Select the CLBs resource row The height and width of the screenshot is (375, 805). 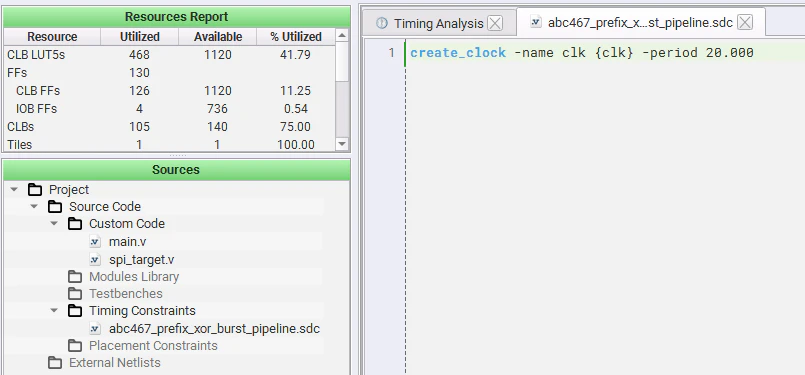(169, 127)
